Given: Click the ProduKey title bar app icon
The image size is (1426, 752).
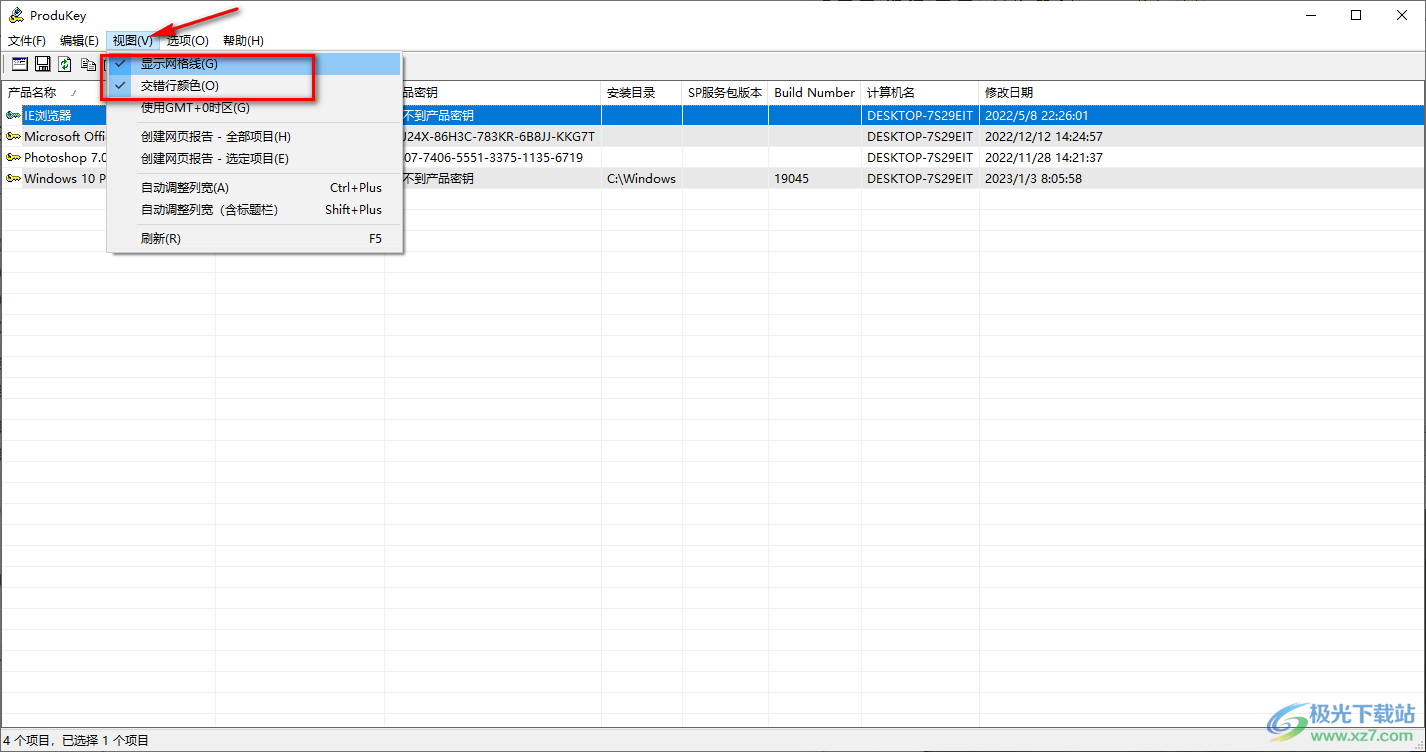Looking at the screenshot, I should (16, 16).
